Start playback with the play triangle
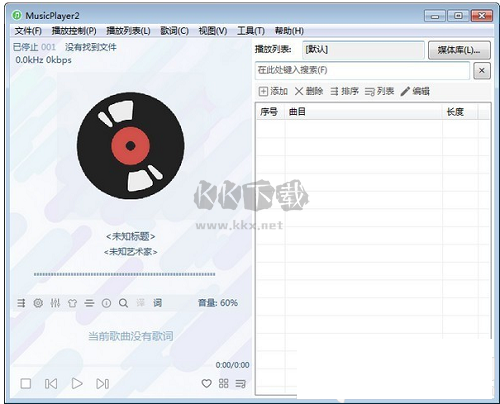500x404 pixels. (x=77, y=383)
